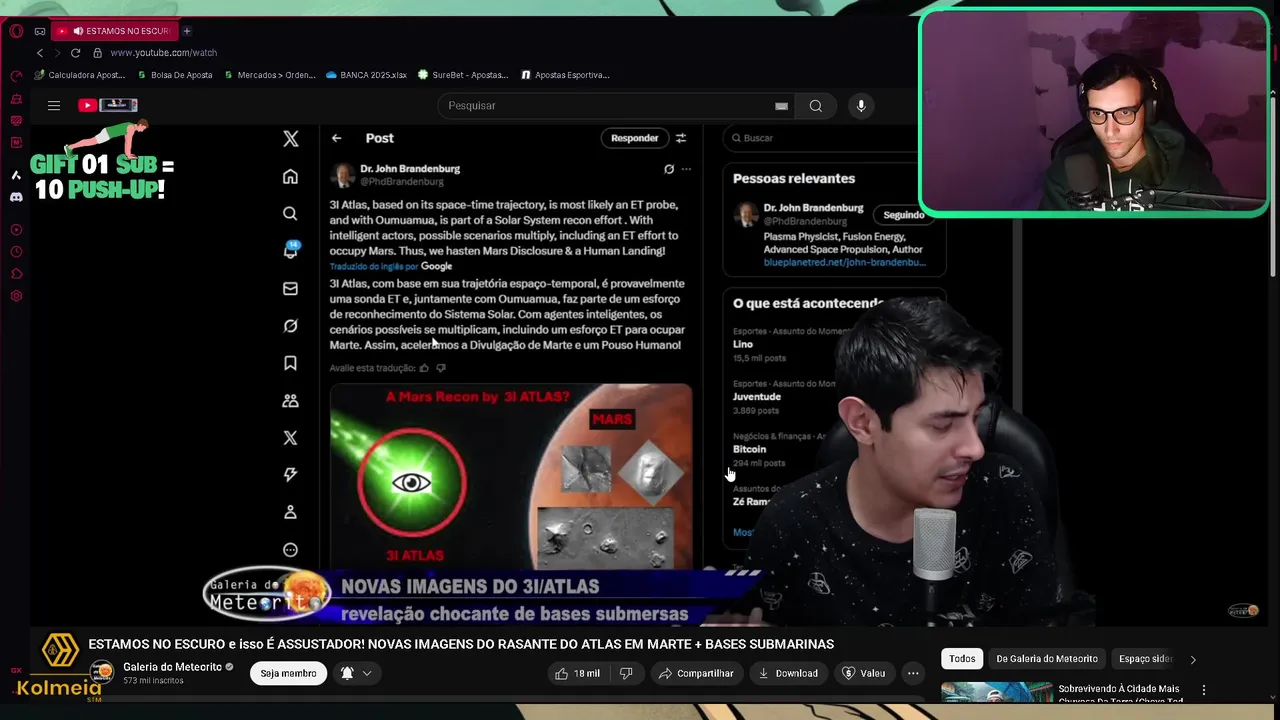This screenshot has width=1280, height=720.
Task: Open the YouTube hamburger guide menu
Action: point(54,105)
